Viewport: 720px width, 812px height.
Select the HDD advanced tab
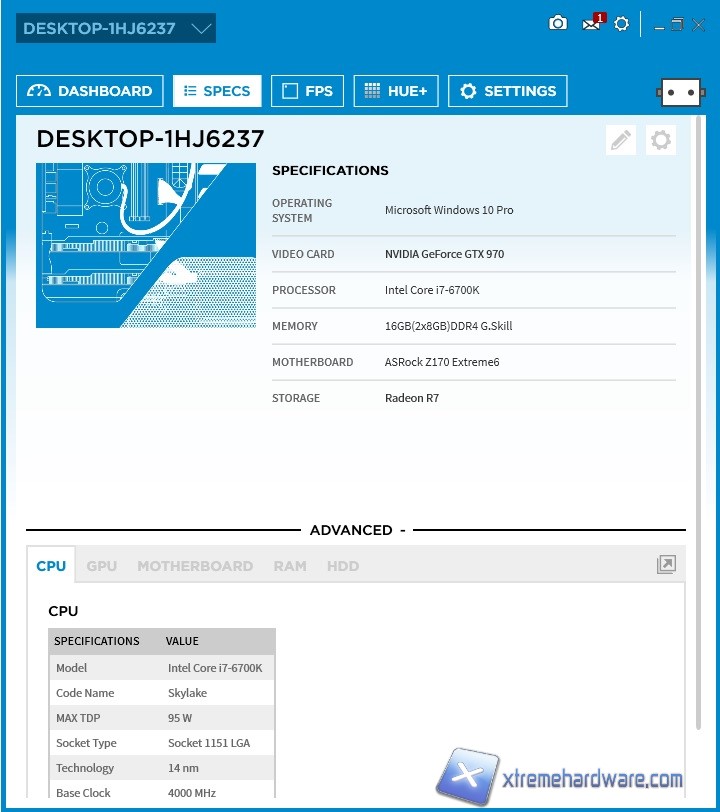pyautogui.click(x=342, y=566)
